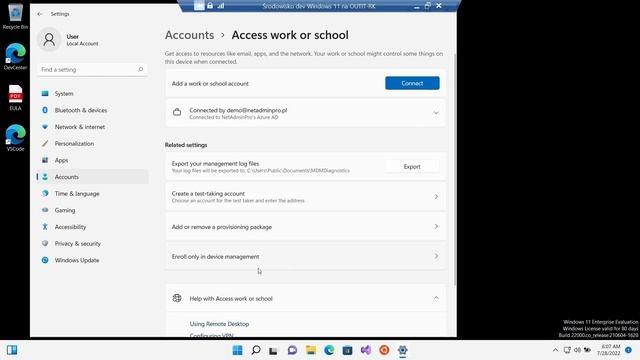Click the globe icon beside Help section
Image resolution: width=640 pixels, height=360 pixels.
click(177, 298)
